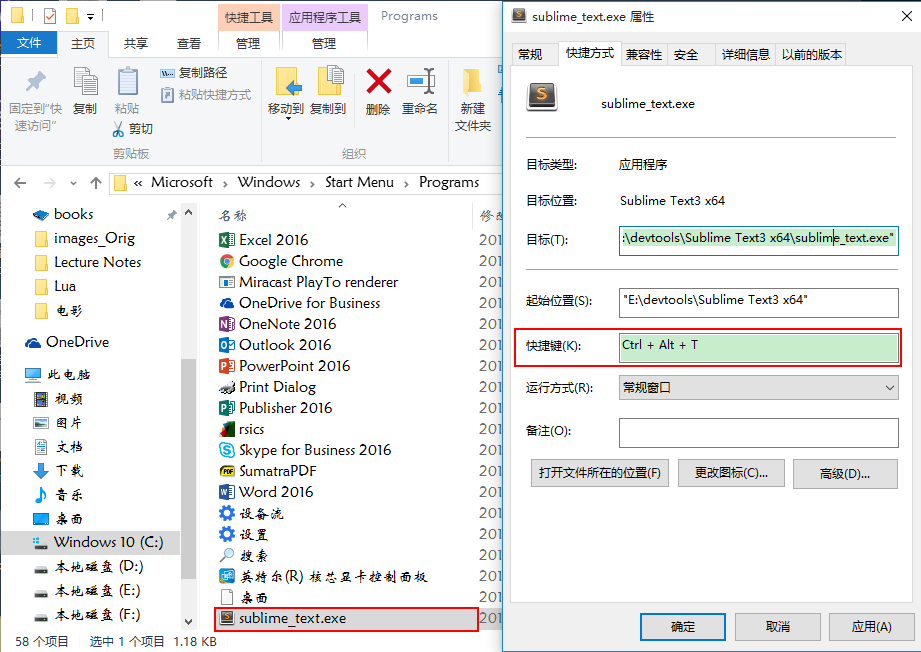Click the red X Delete icon
921x652 pixels.
click(378, 81)
